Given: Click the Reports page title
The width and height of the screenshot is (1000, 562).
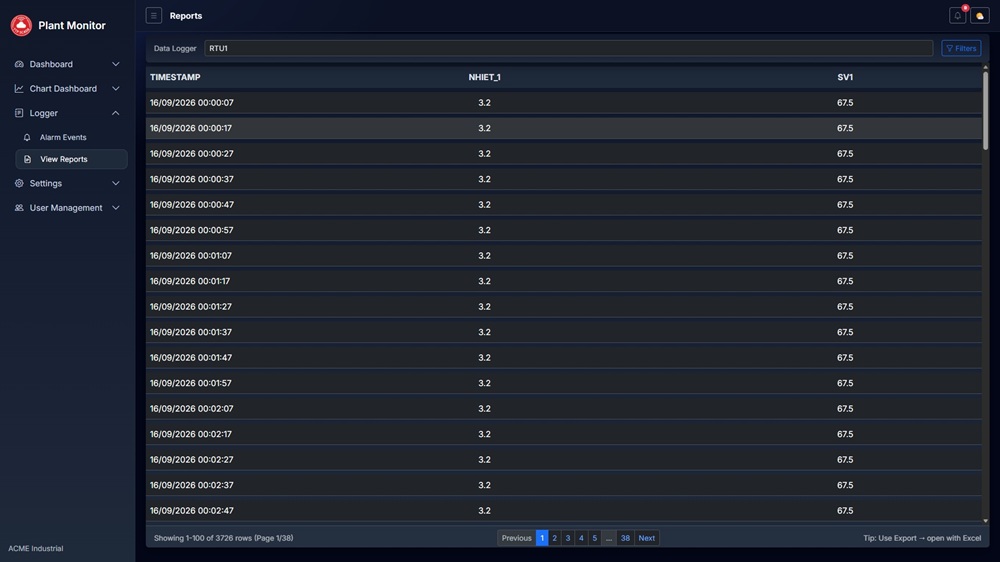Looking at the screenshot, I should 186,16.
